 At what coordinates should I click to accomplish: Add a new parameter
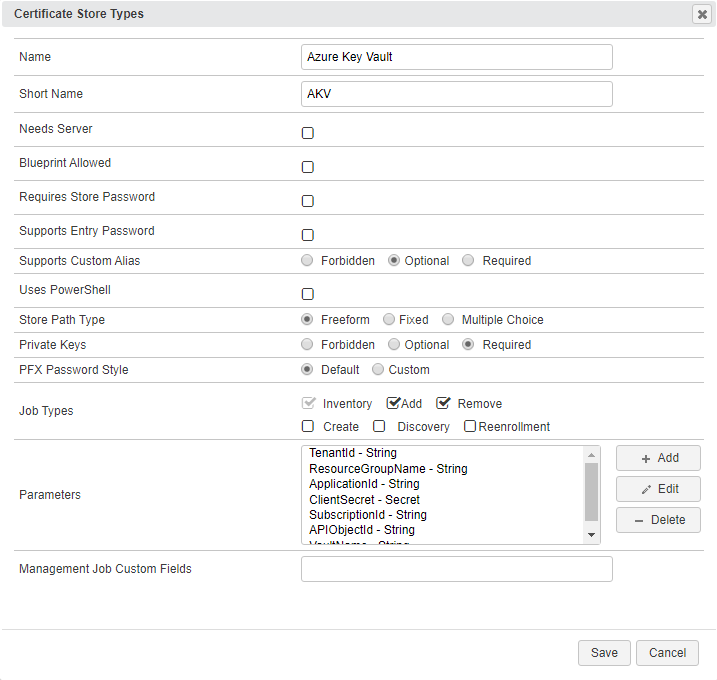coord(658,458)
